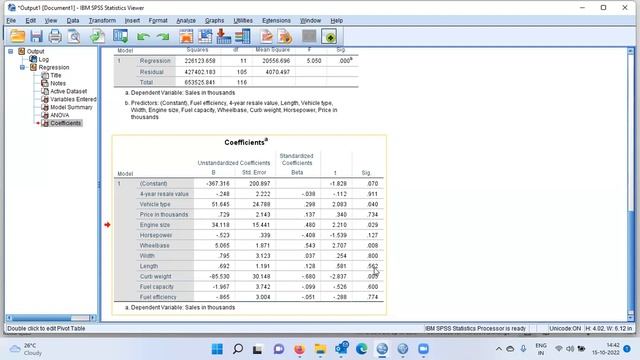Click the Go to Variable icon

click(224, 36)
